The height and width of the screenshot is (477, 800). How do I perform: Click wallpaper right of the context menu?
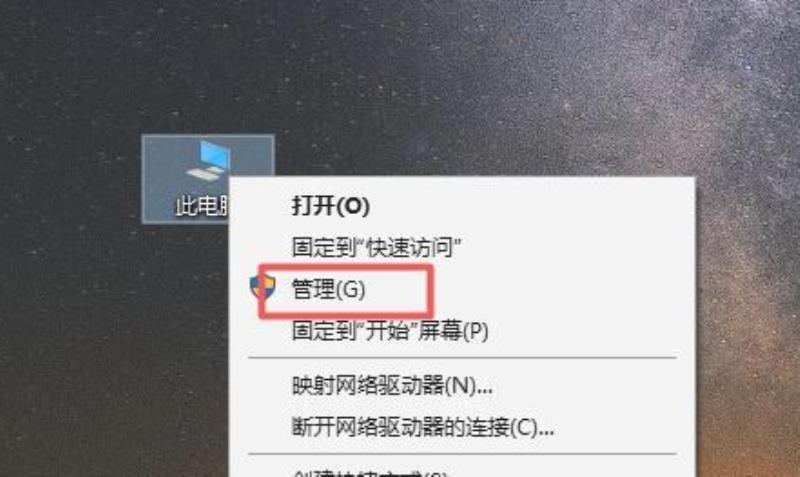(x=747, y=306)
